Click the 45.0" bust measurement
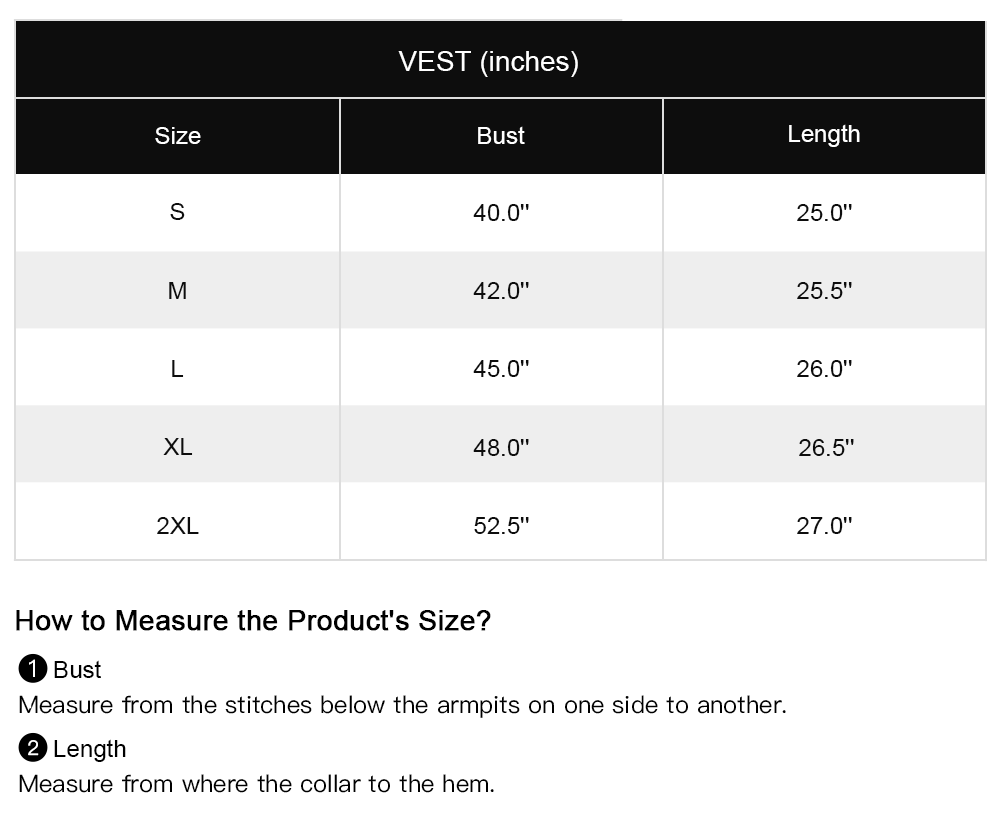The width and height of the screenshot is (1000, 840). pyautogui.click(x=501, y=368)
